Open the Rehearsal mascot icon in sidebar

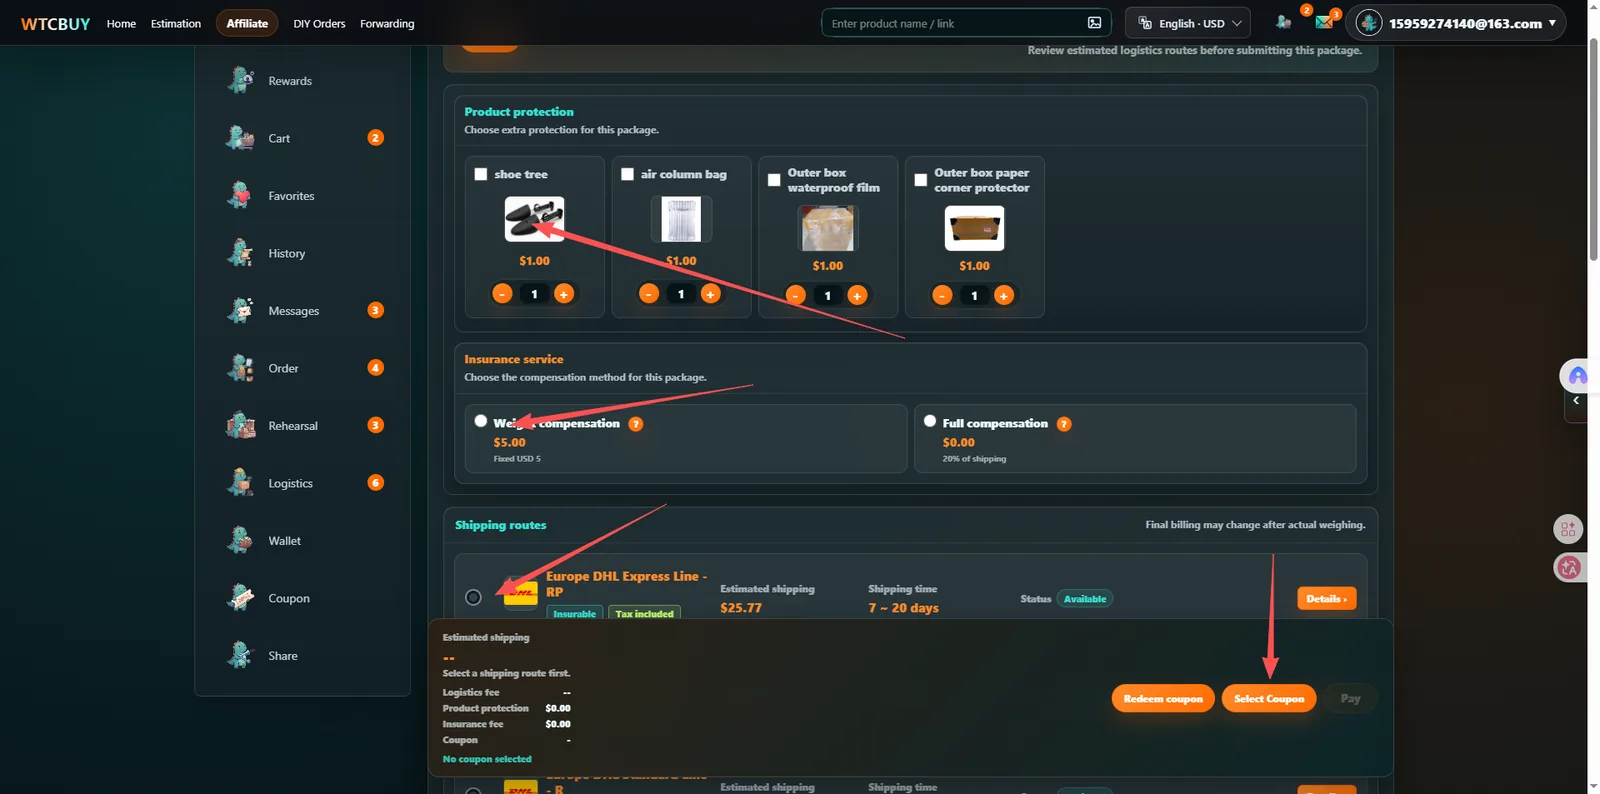tap(240, 425)
